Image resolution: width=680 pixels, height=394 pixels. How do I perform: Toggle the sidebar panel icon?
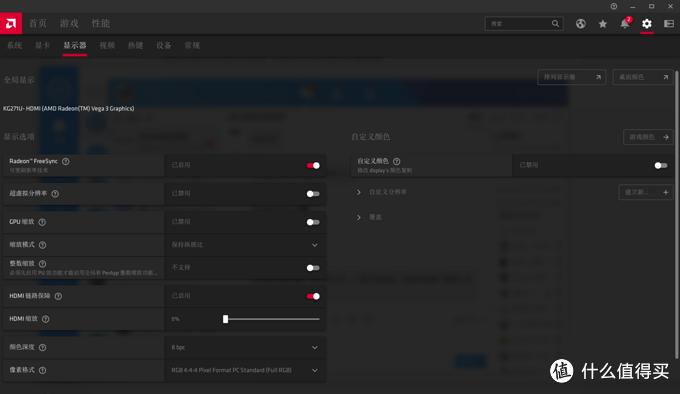tap(669, 24)
